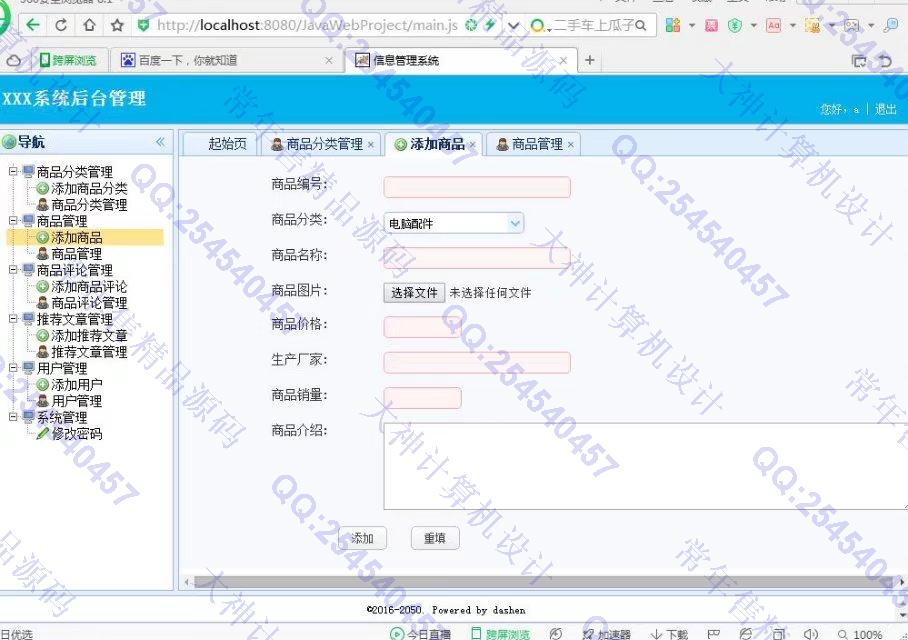
Task: Click the lightning speed mode icon in address bar
Action: [x=490, y=25]
